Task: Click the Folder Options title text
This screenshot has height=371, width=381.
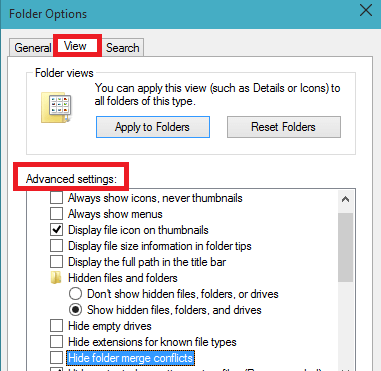Action: tap(48, 14)
